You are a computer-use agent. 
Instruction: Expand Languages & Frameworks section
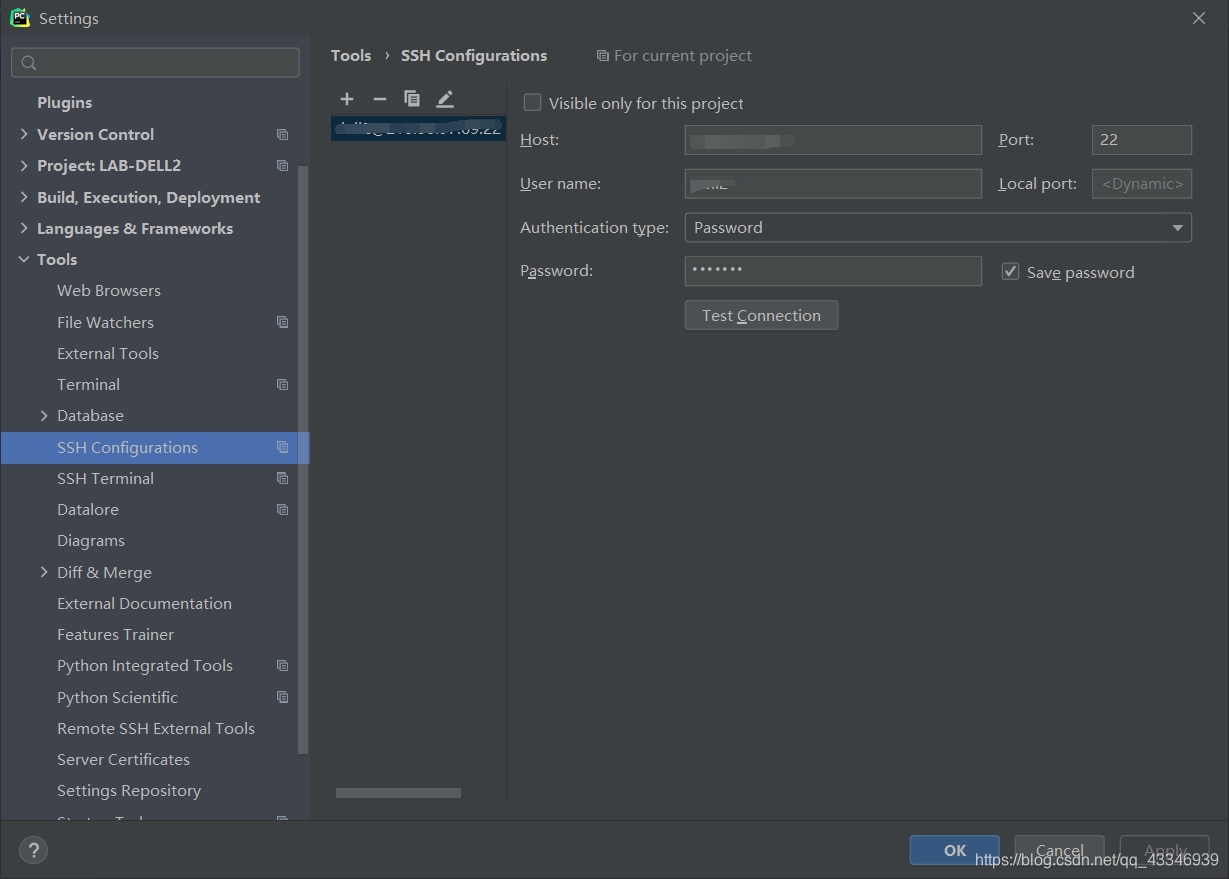tap(24, 228)
